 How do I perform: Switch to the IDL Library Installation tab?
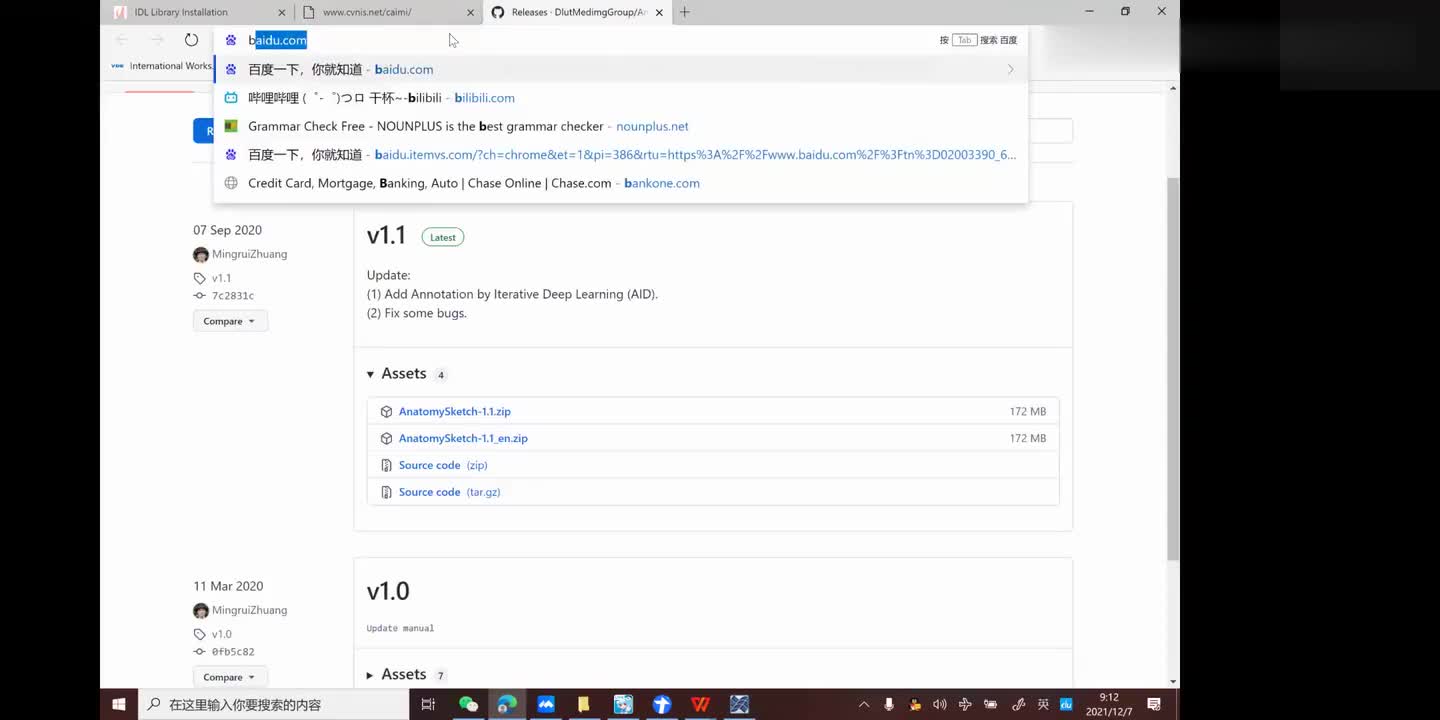coord(181,12)
